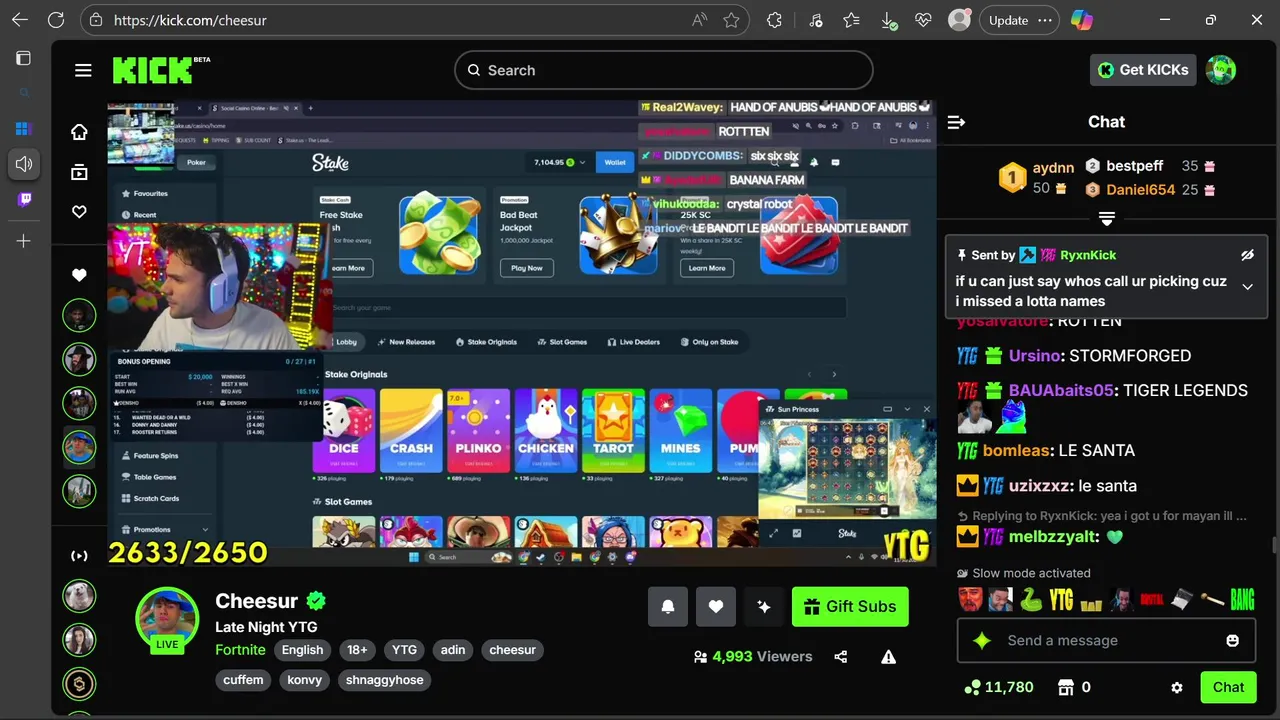The width and height of the screenshot is (1280, 720).
Task: Open first followed channel avatar
Action: (x=79, y=315)
